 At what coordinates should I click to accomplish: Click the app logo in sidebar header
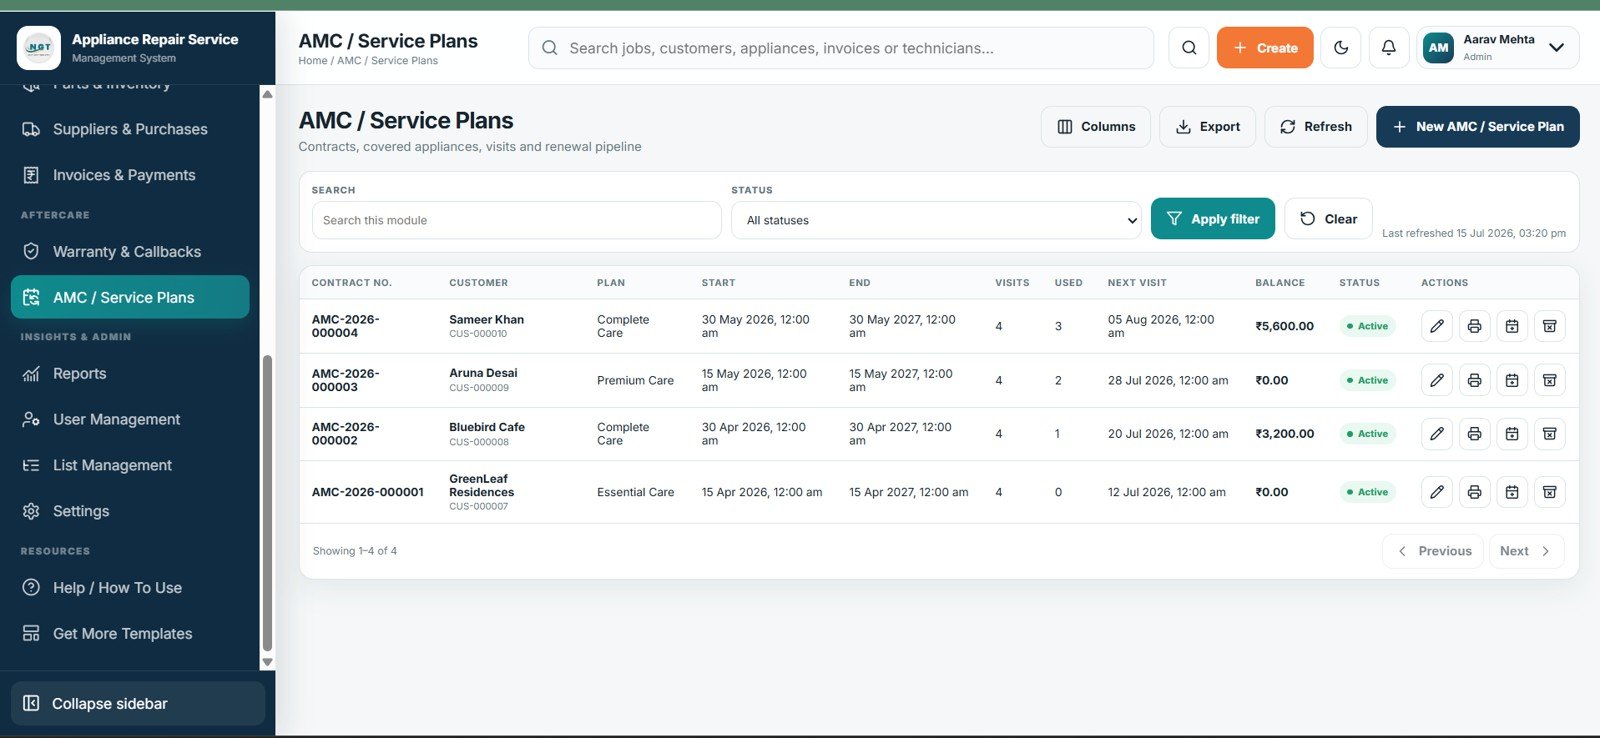(39, 48)
